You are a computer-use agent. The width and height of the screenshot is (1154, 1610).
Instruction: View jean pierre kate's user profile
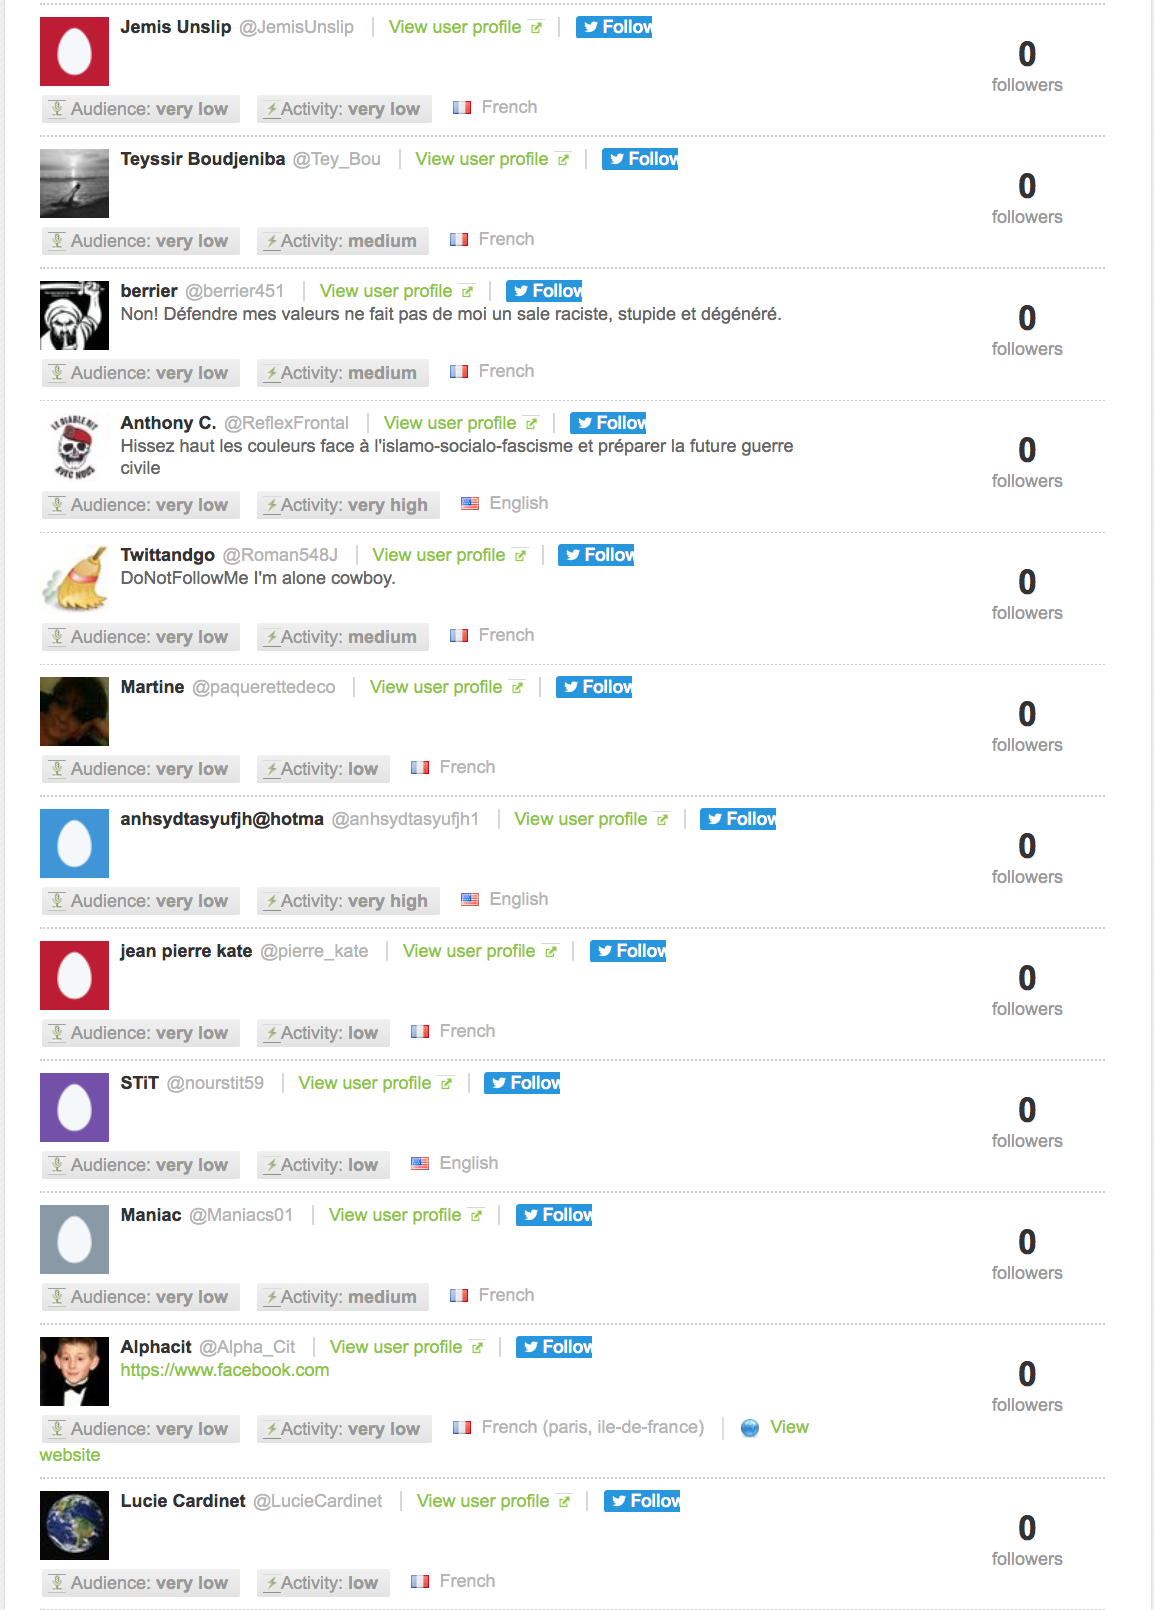pyautogui.click(x=469, y=951)
